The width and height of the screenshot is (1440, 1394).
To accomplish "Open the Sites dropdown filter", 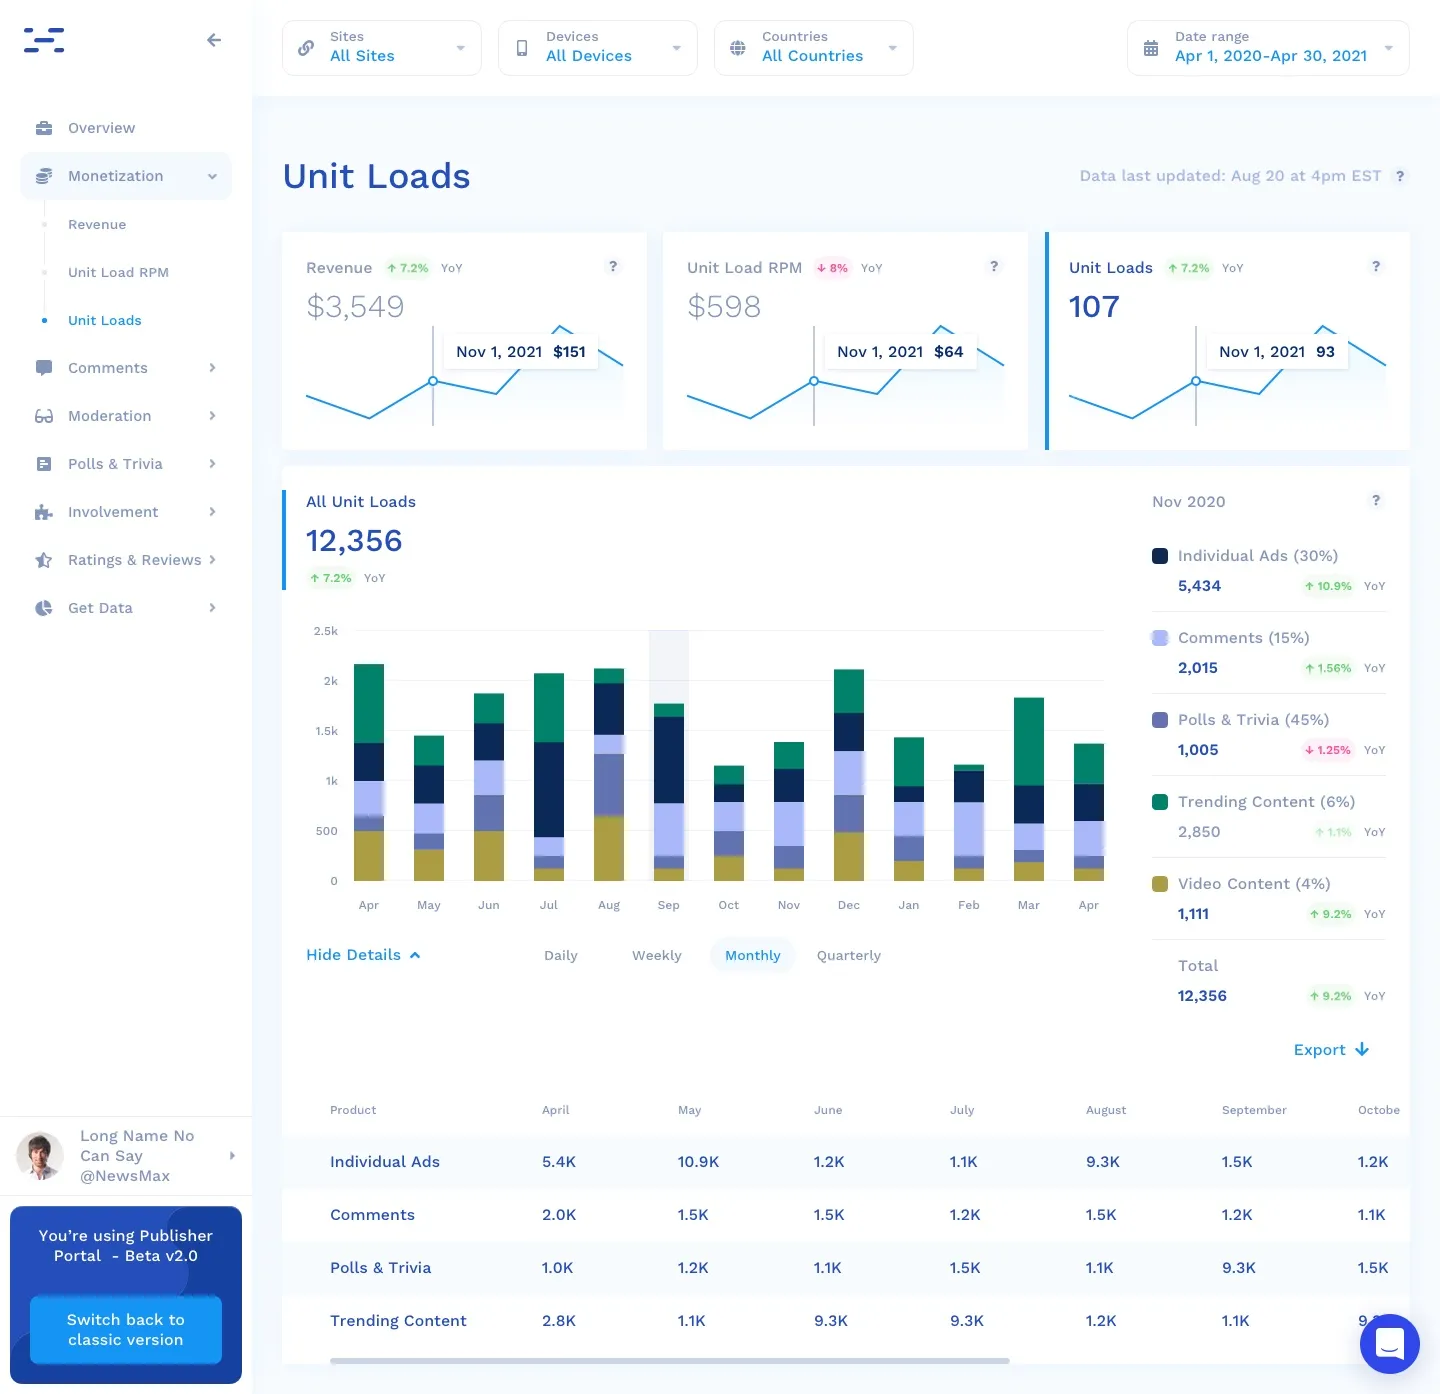I will 382,48.
